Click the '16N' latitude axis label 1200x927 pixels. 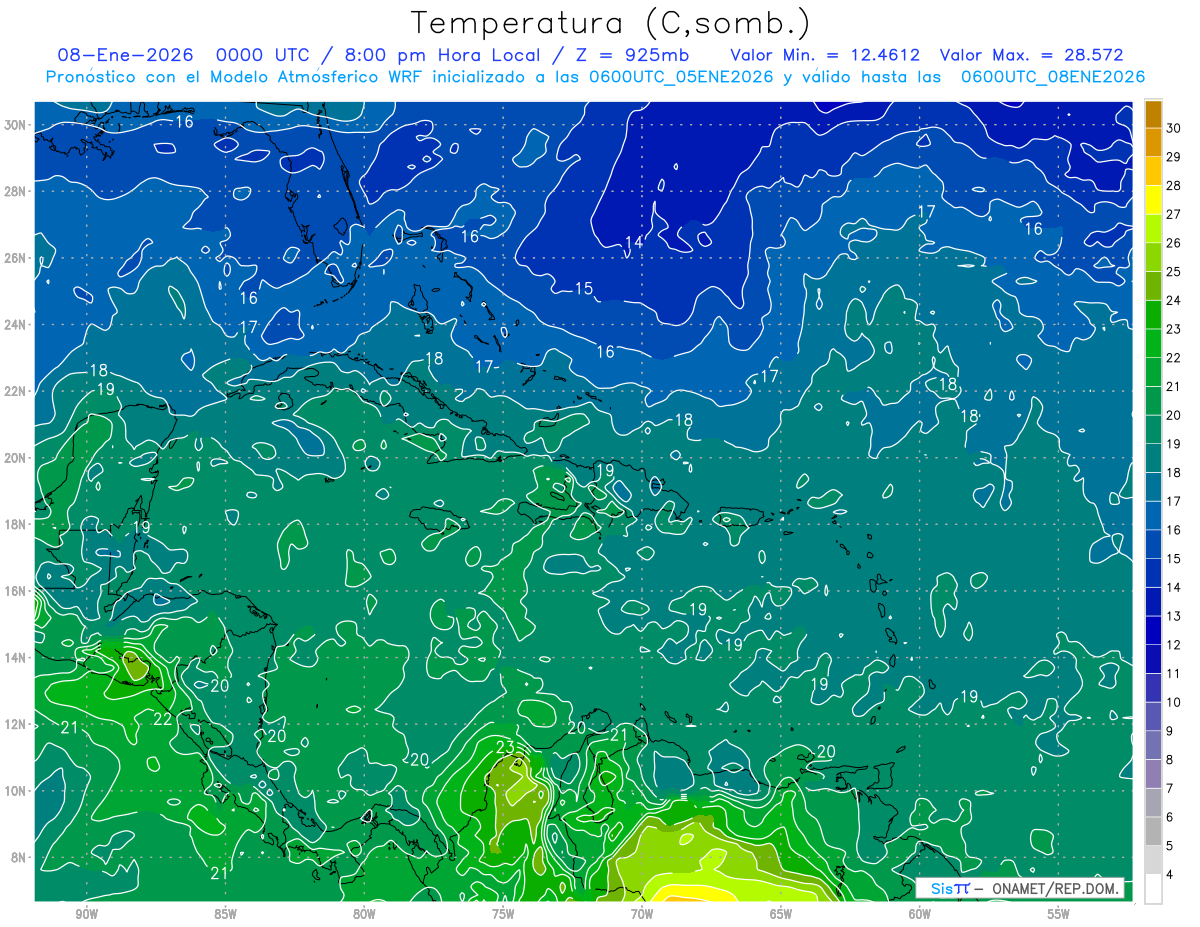pos(17,591)
